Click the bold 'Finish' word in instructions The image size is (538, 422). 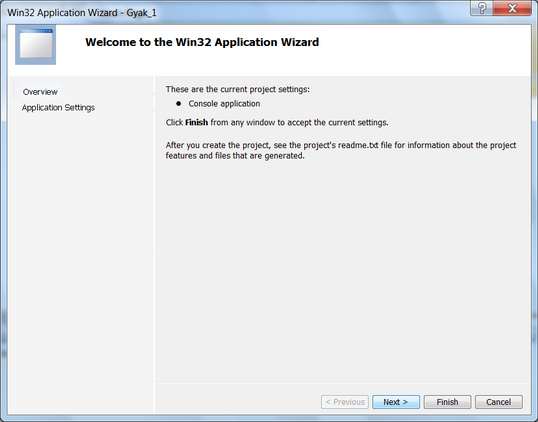point(197,122)
